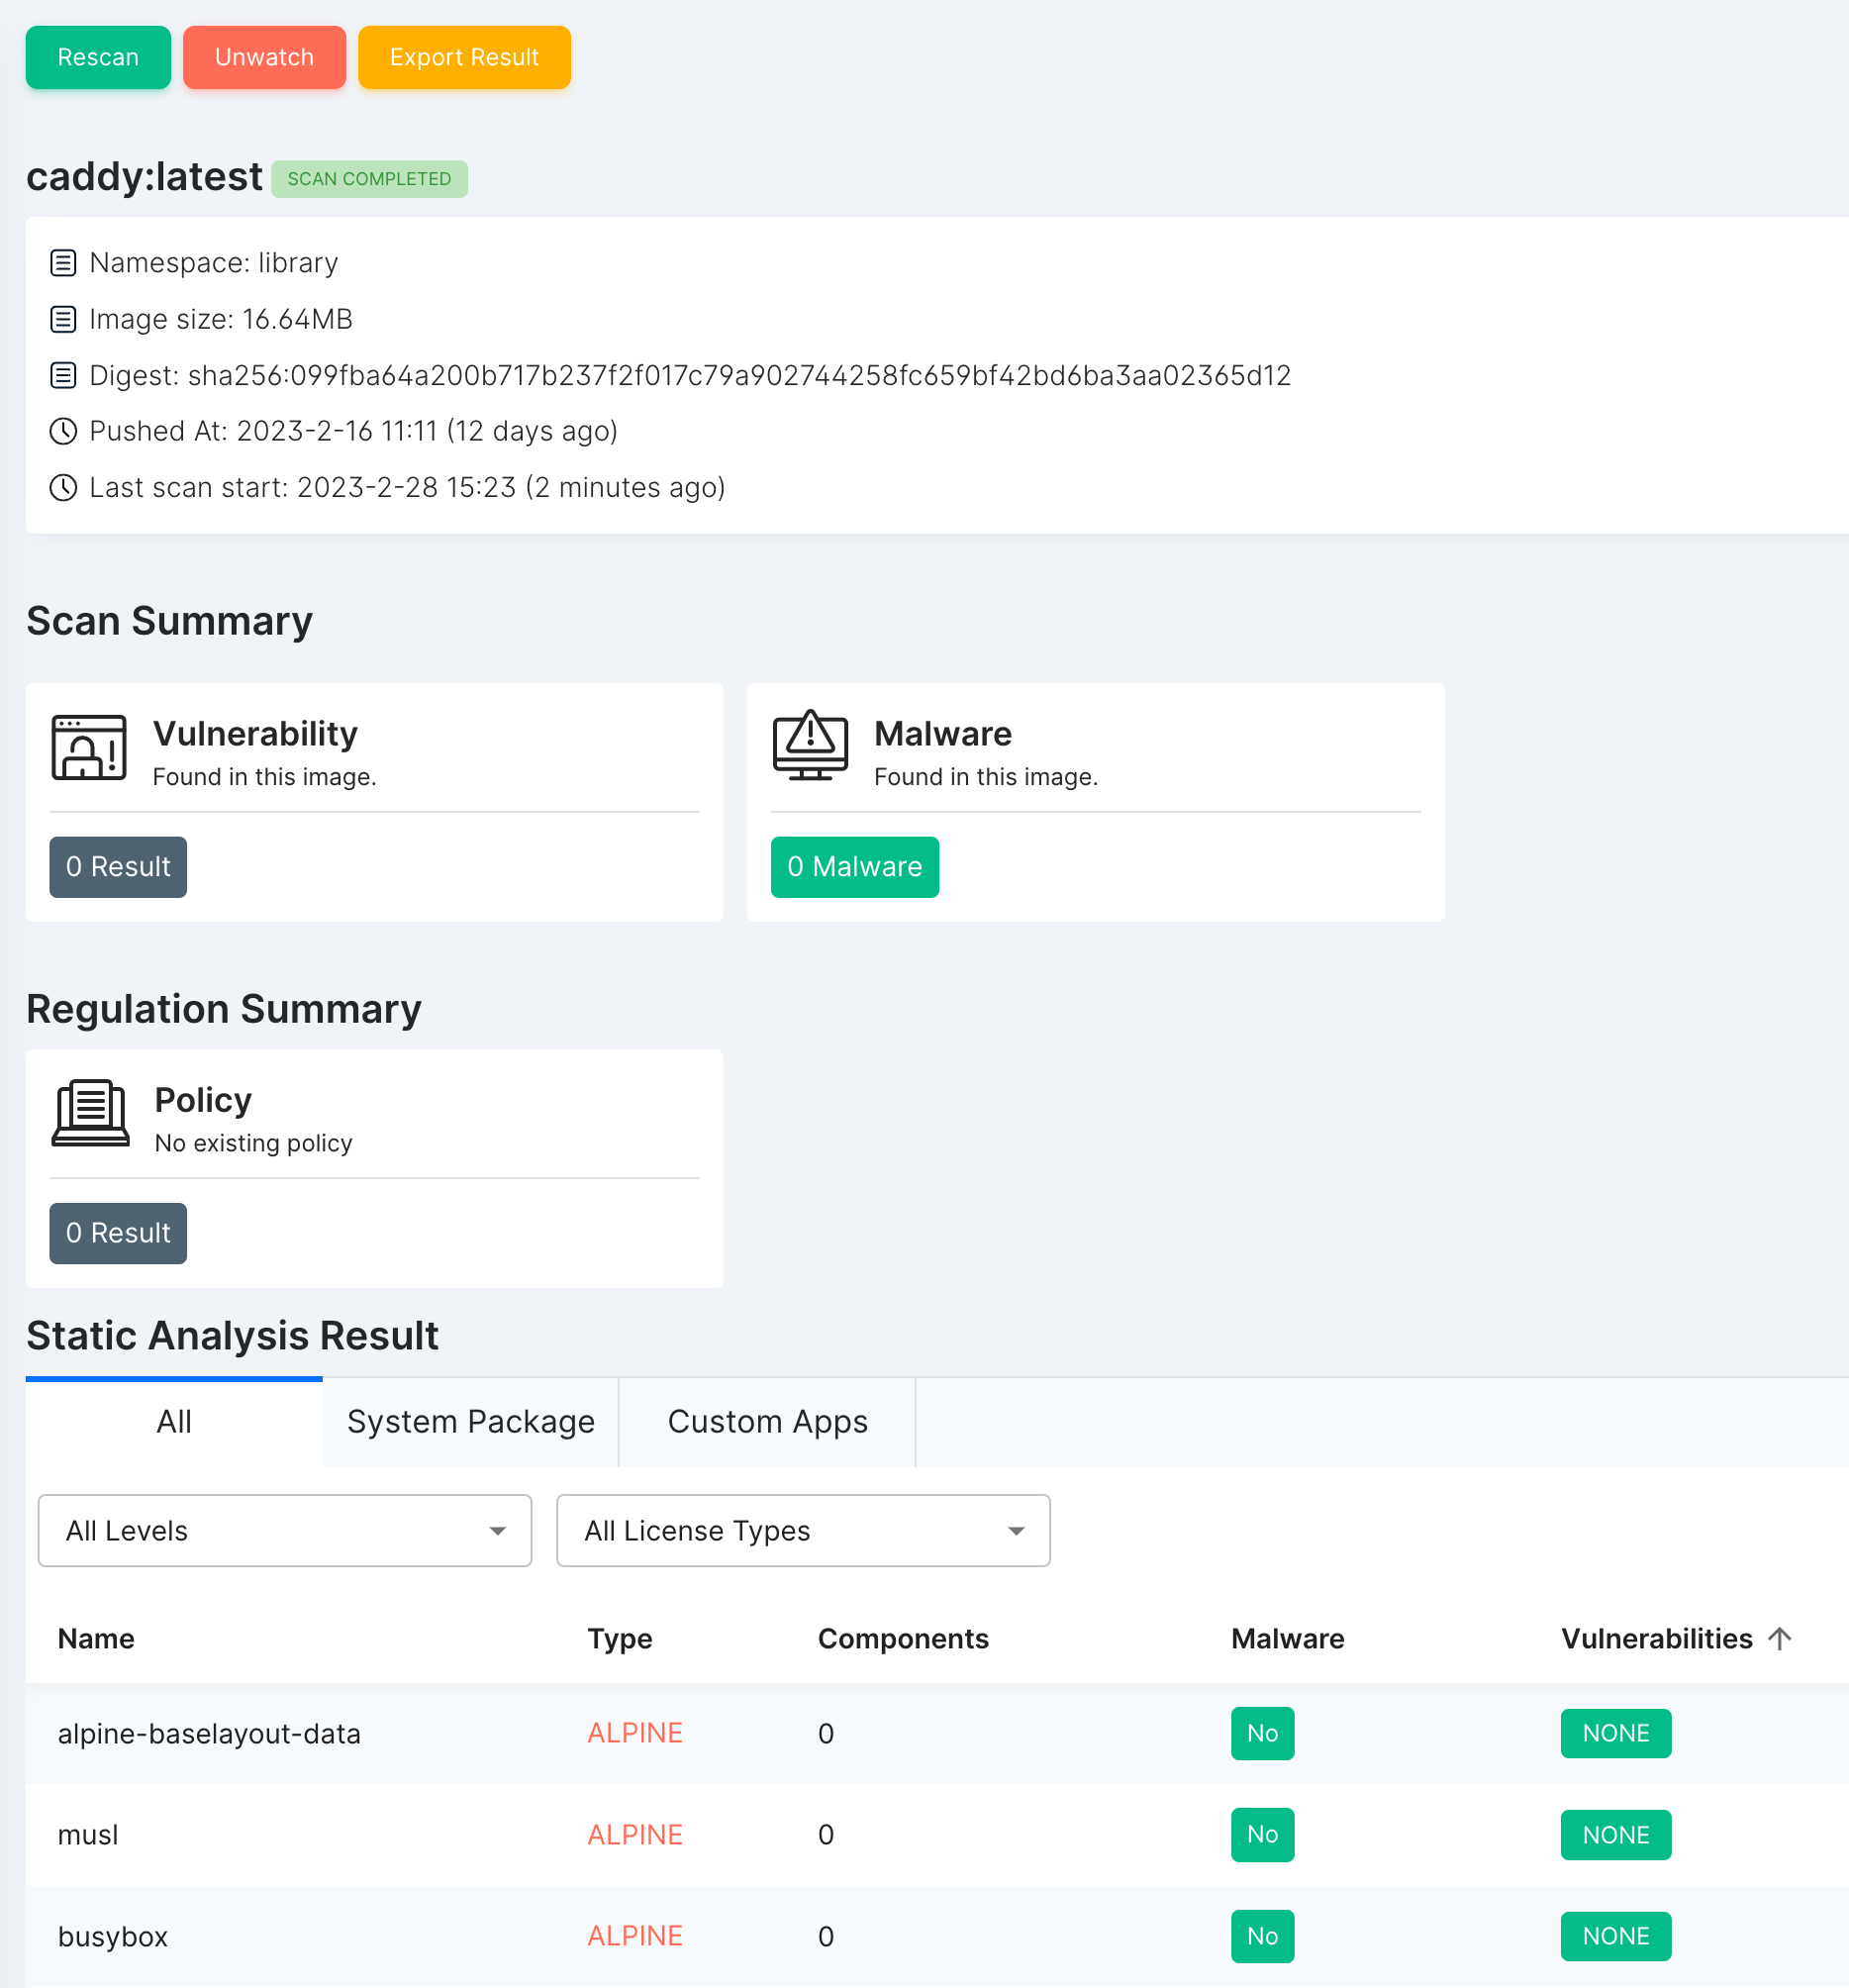Click the Vulnerabilities column header text

click(1656, 1638)
